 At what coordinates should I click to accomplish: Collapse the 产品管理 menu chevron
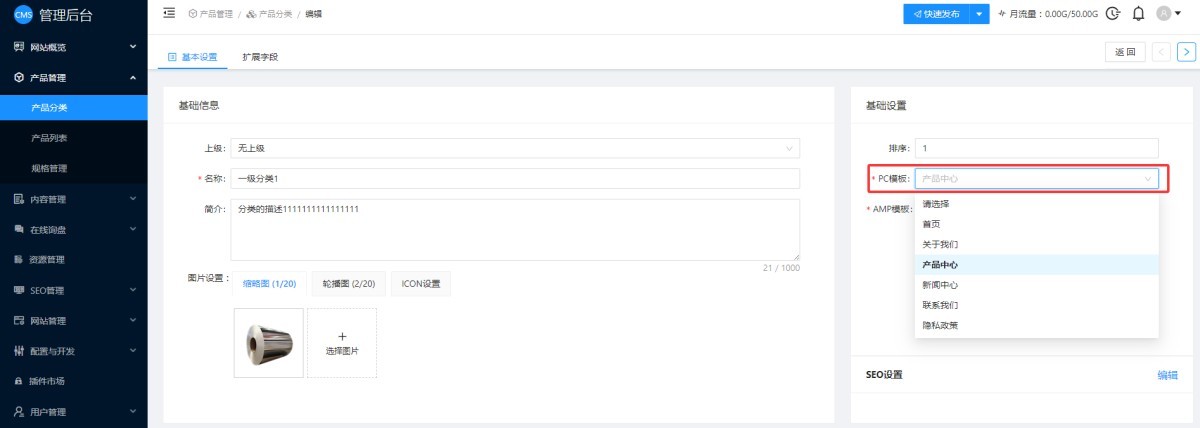[133, 77]
